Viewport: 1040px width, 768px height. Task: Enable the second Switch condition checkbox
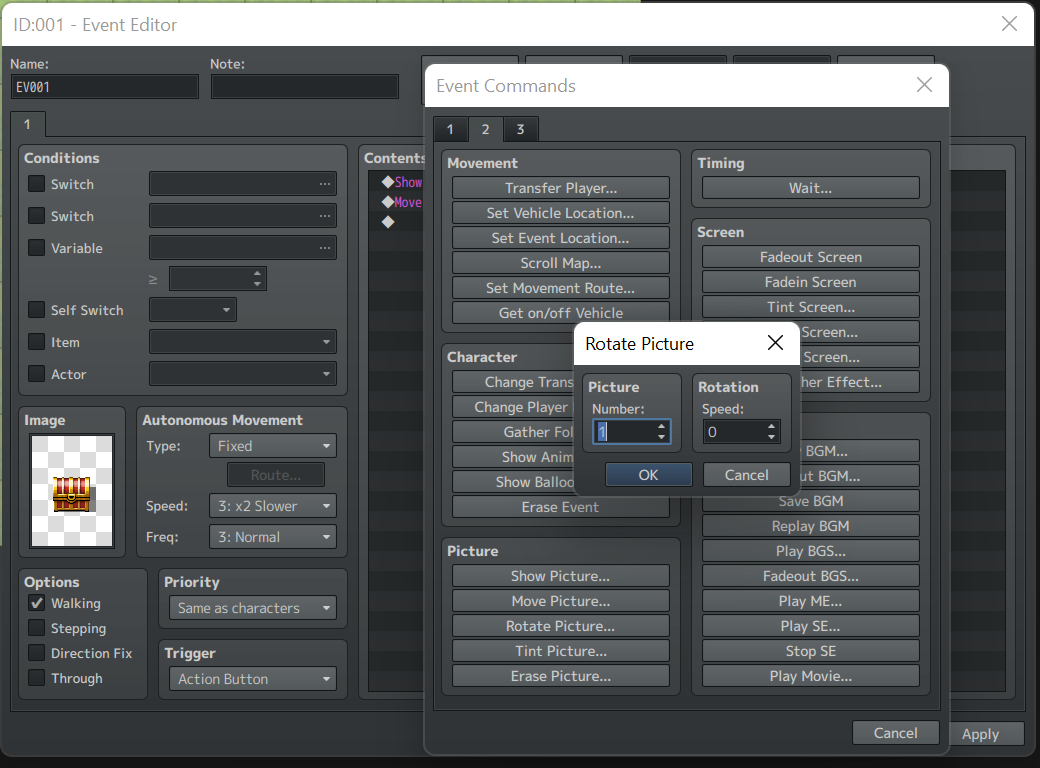[x=36, y=216]
